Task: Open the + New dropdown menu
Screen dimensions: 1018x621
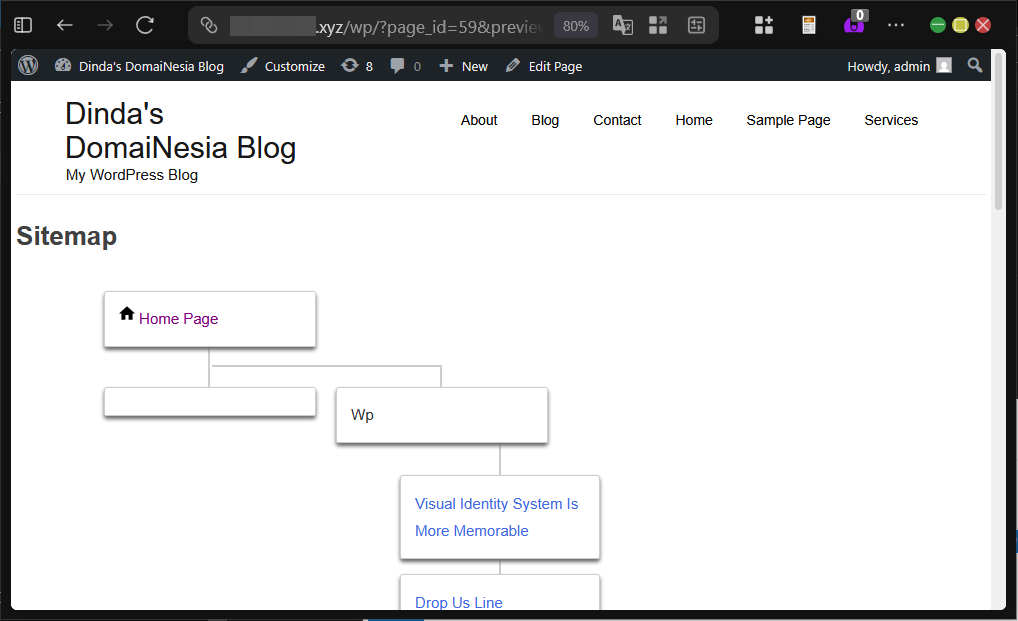Action: (463, 65)
